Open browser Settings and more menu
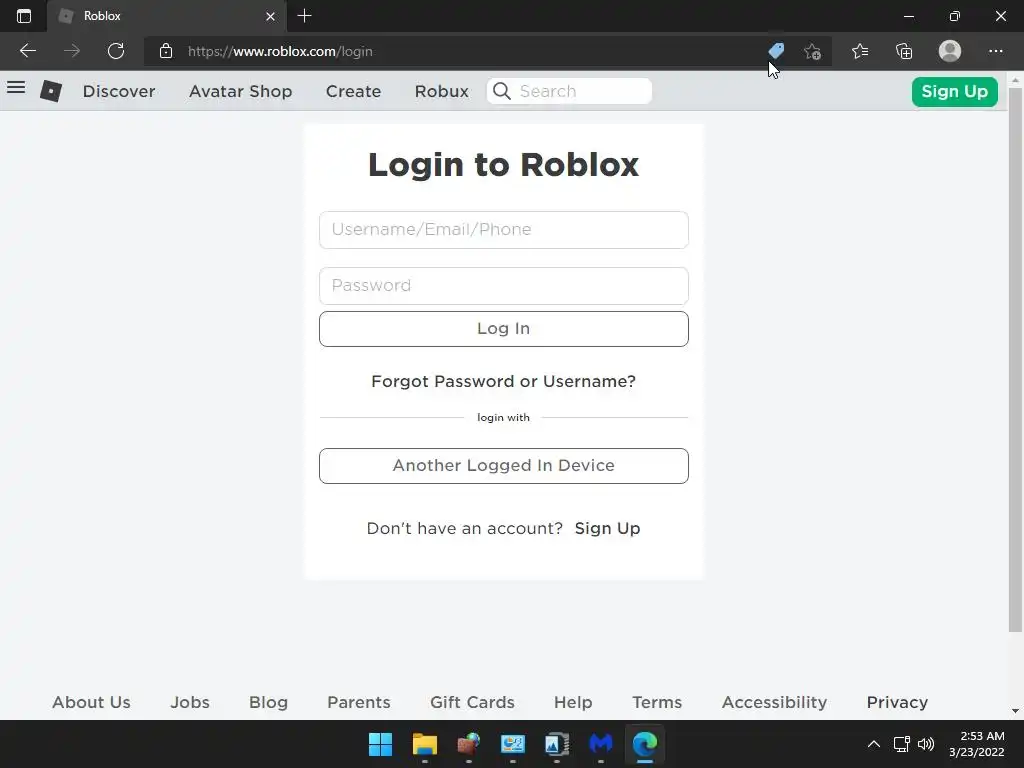 (995, 51)
